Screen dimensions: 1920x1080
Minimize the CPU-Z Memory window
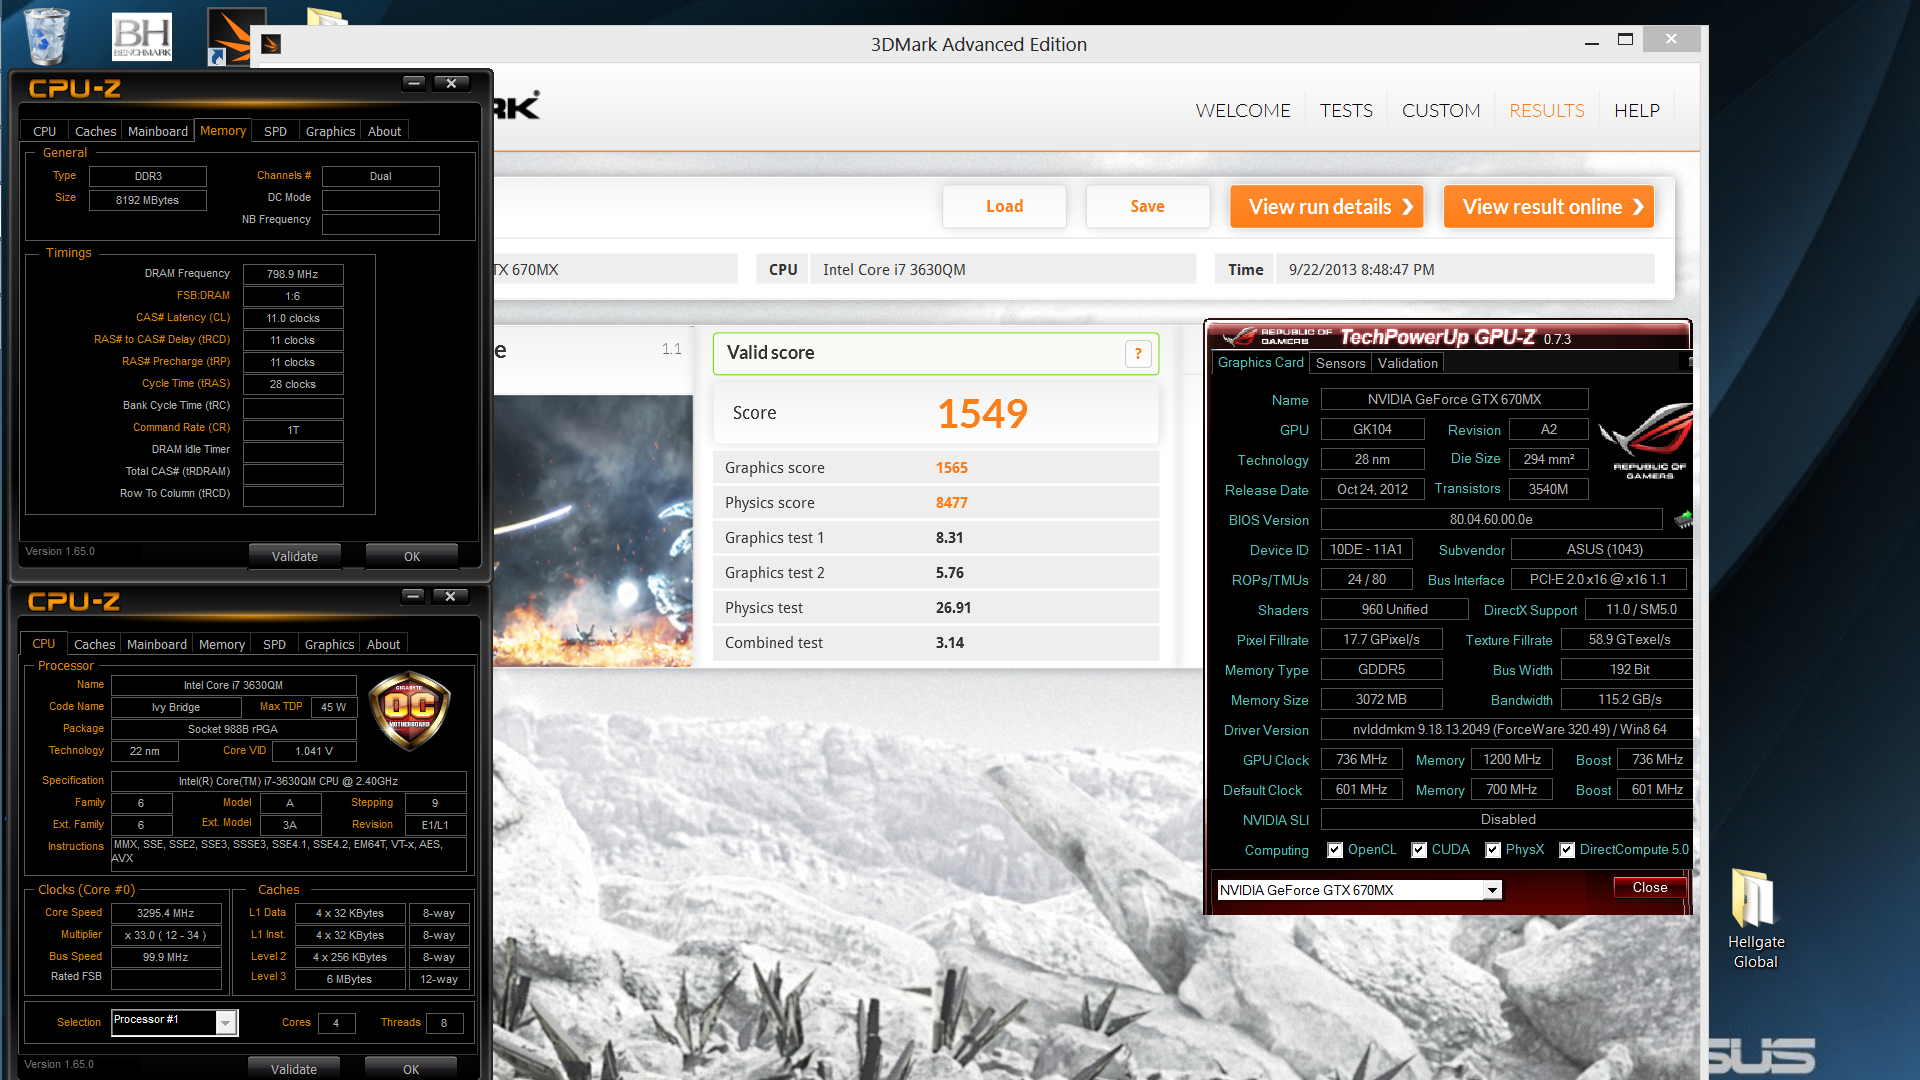[414, 83]
